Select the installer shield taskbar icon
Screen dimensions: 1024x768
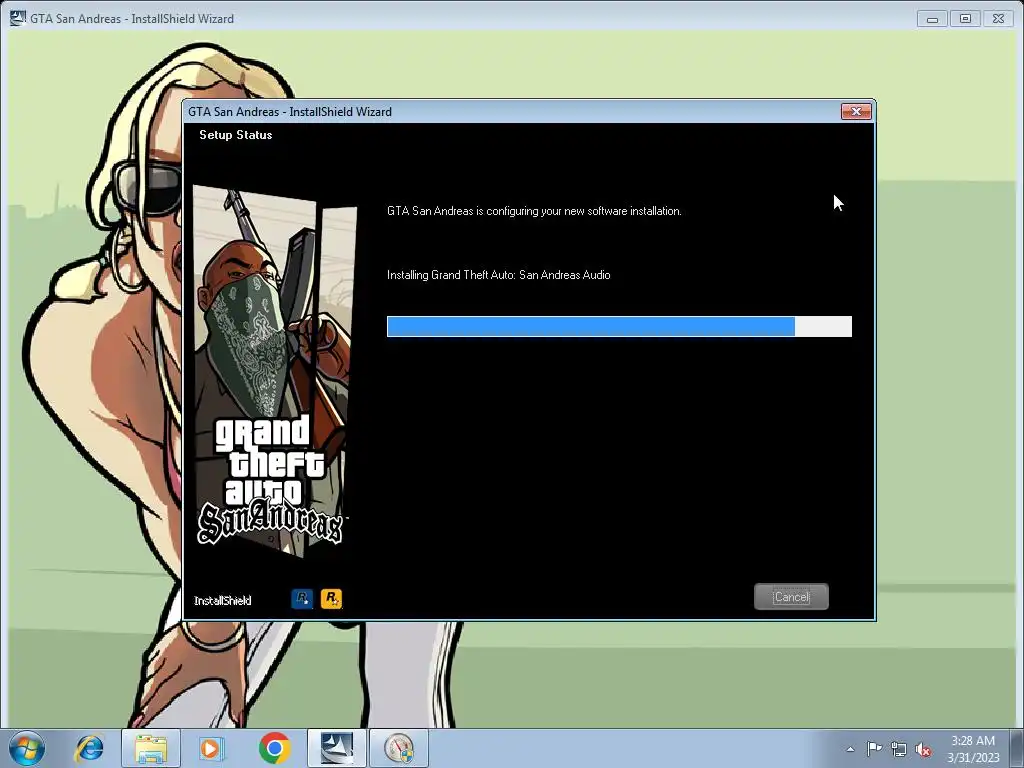pos(399,748)
